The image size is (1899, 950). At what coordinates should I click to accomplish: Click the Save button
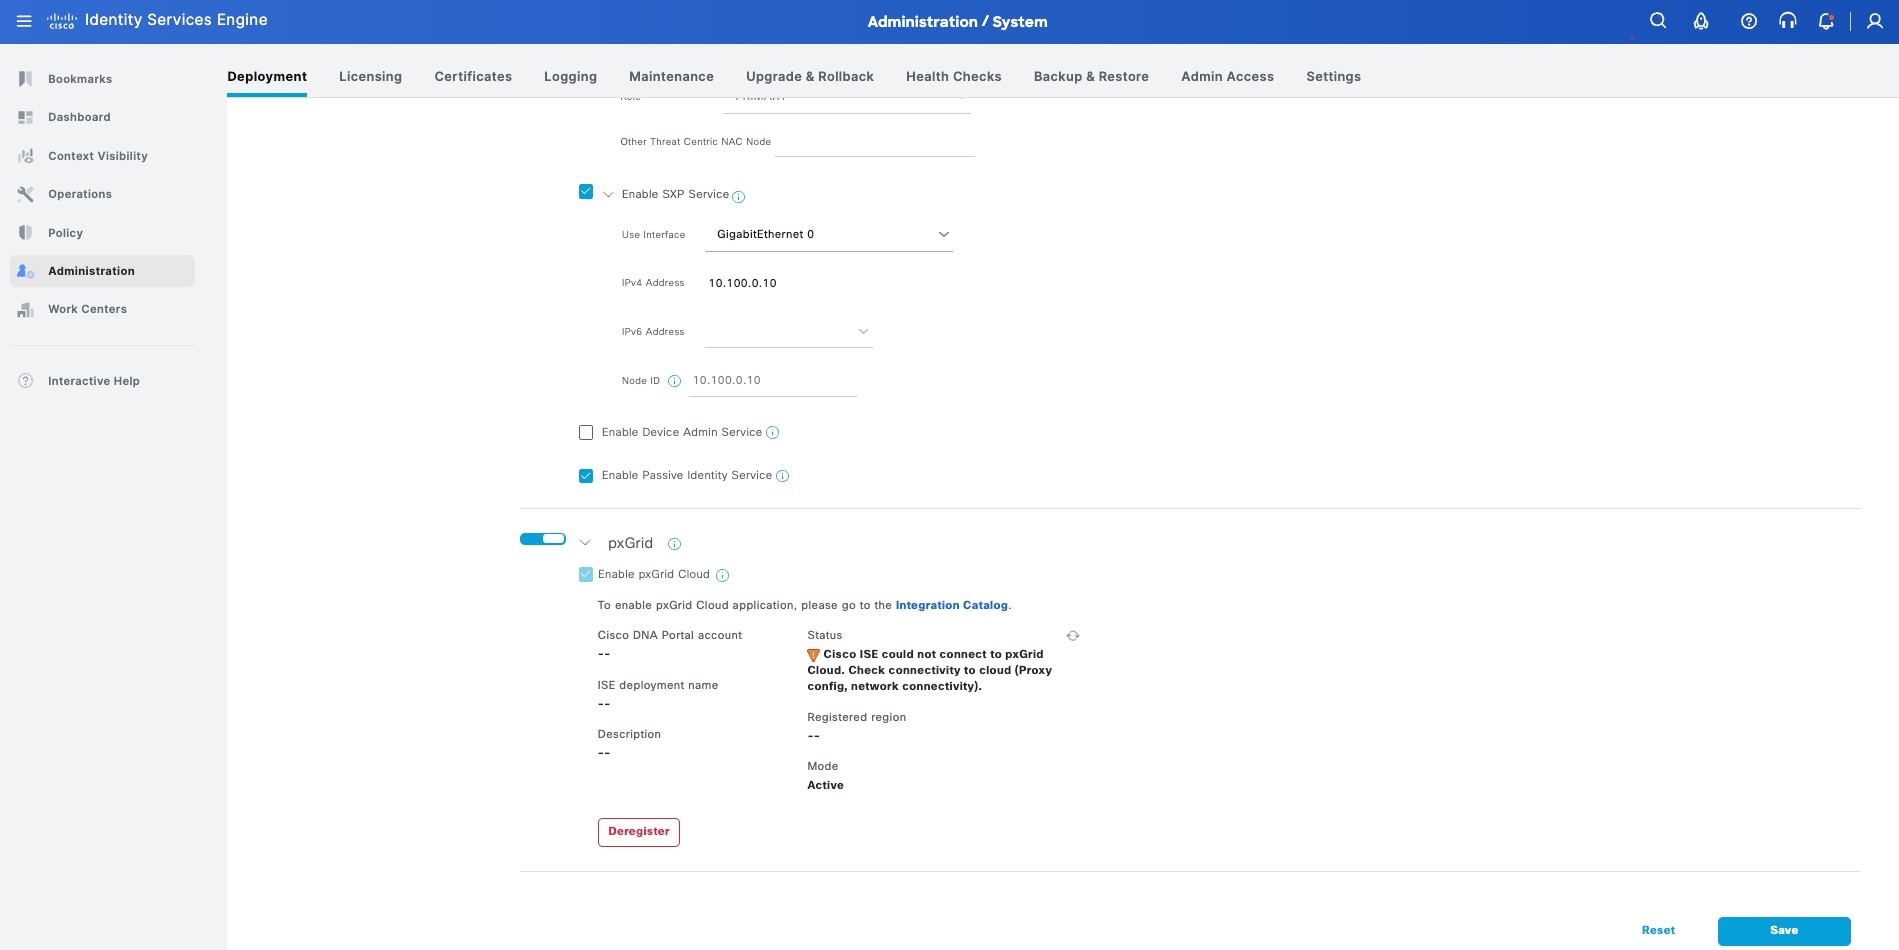point(1784,931)
